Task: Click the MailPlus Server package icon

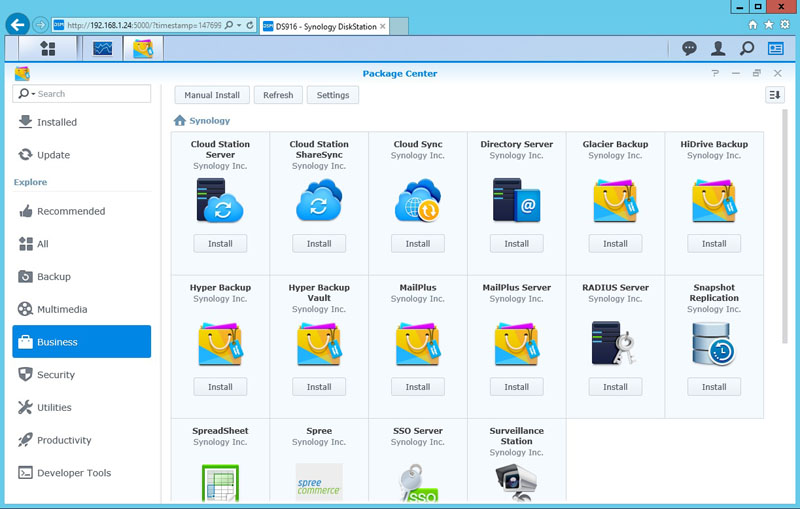Action: [x=516, y=344]
